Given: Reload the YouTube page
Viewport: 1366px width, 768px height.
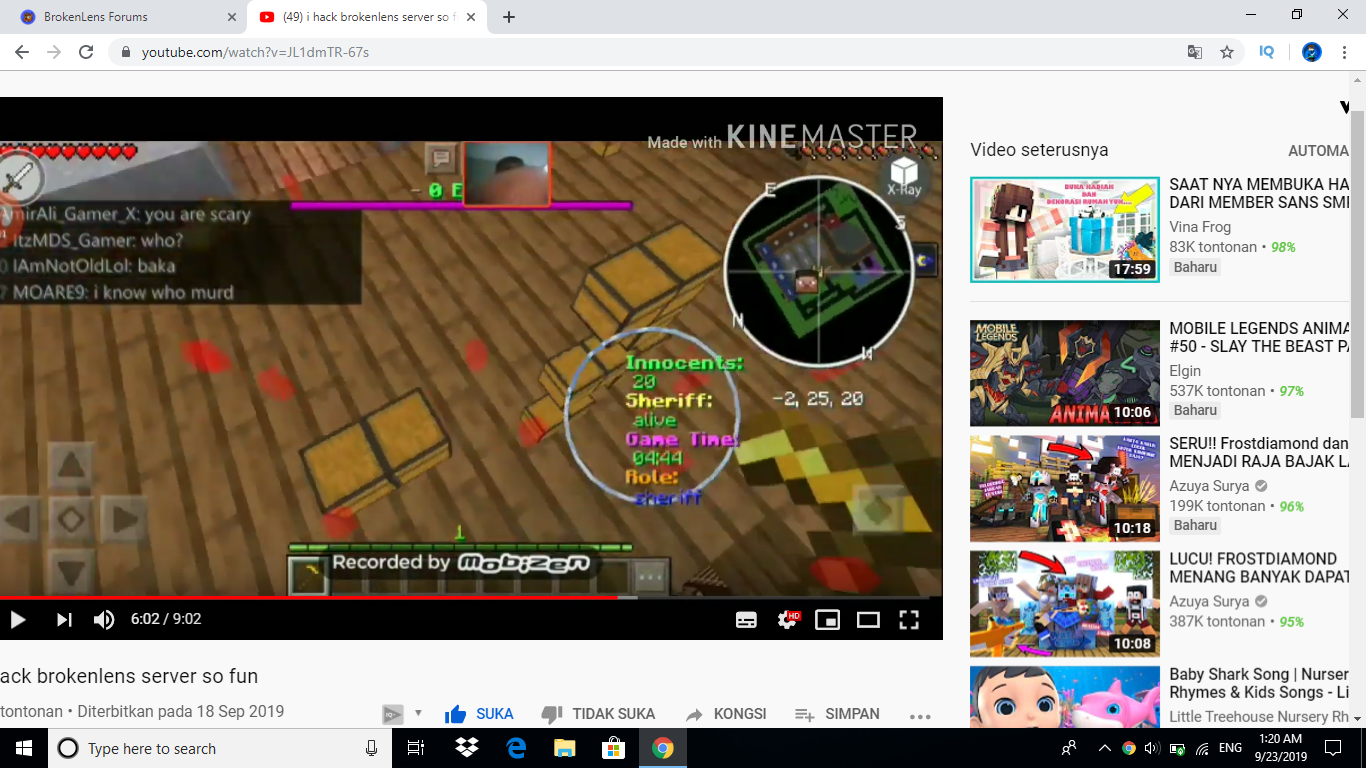Looking at the screenshot, I should point(86,52).
